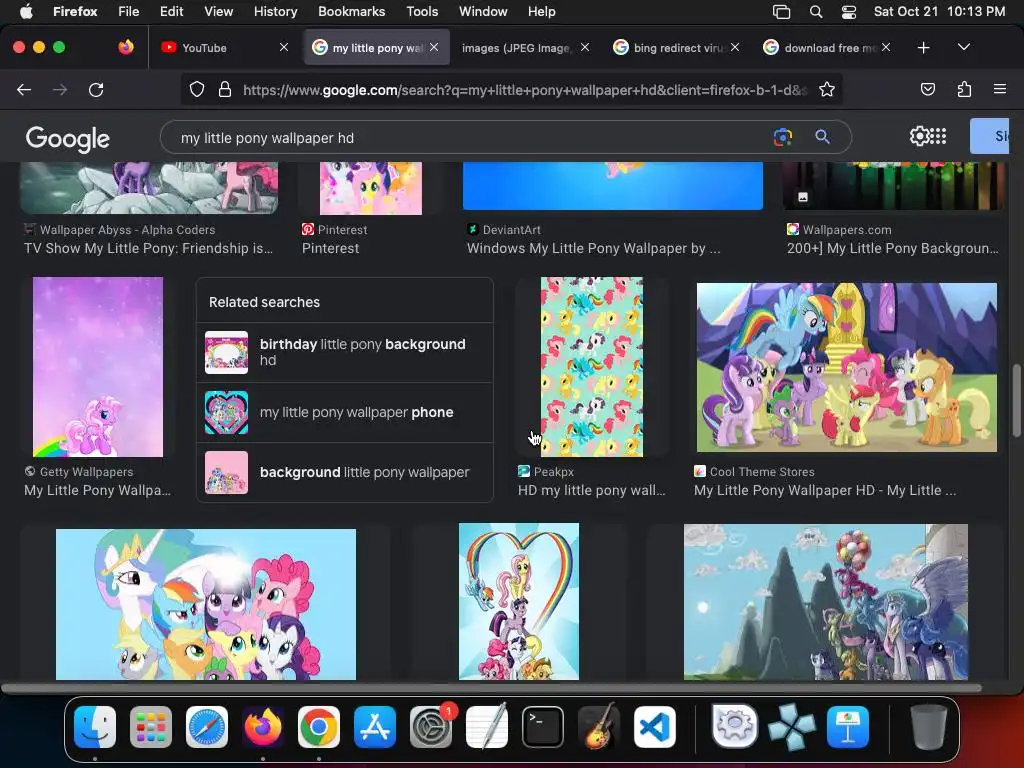Click the mountain balloon ponies thumbnail
The width and height of the screenshot is (1024, 768).
825,601
